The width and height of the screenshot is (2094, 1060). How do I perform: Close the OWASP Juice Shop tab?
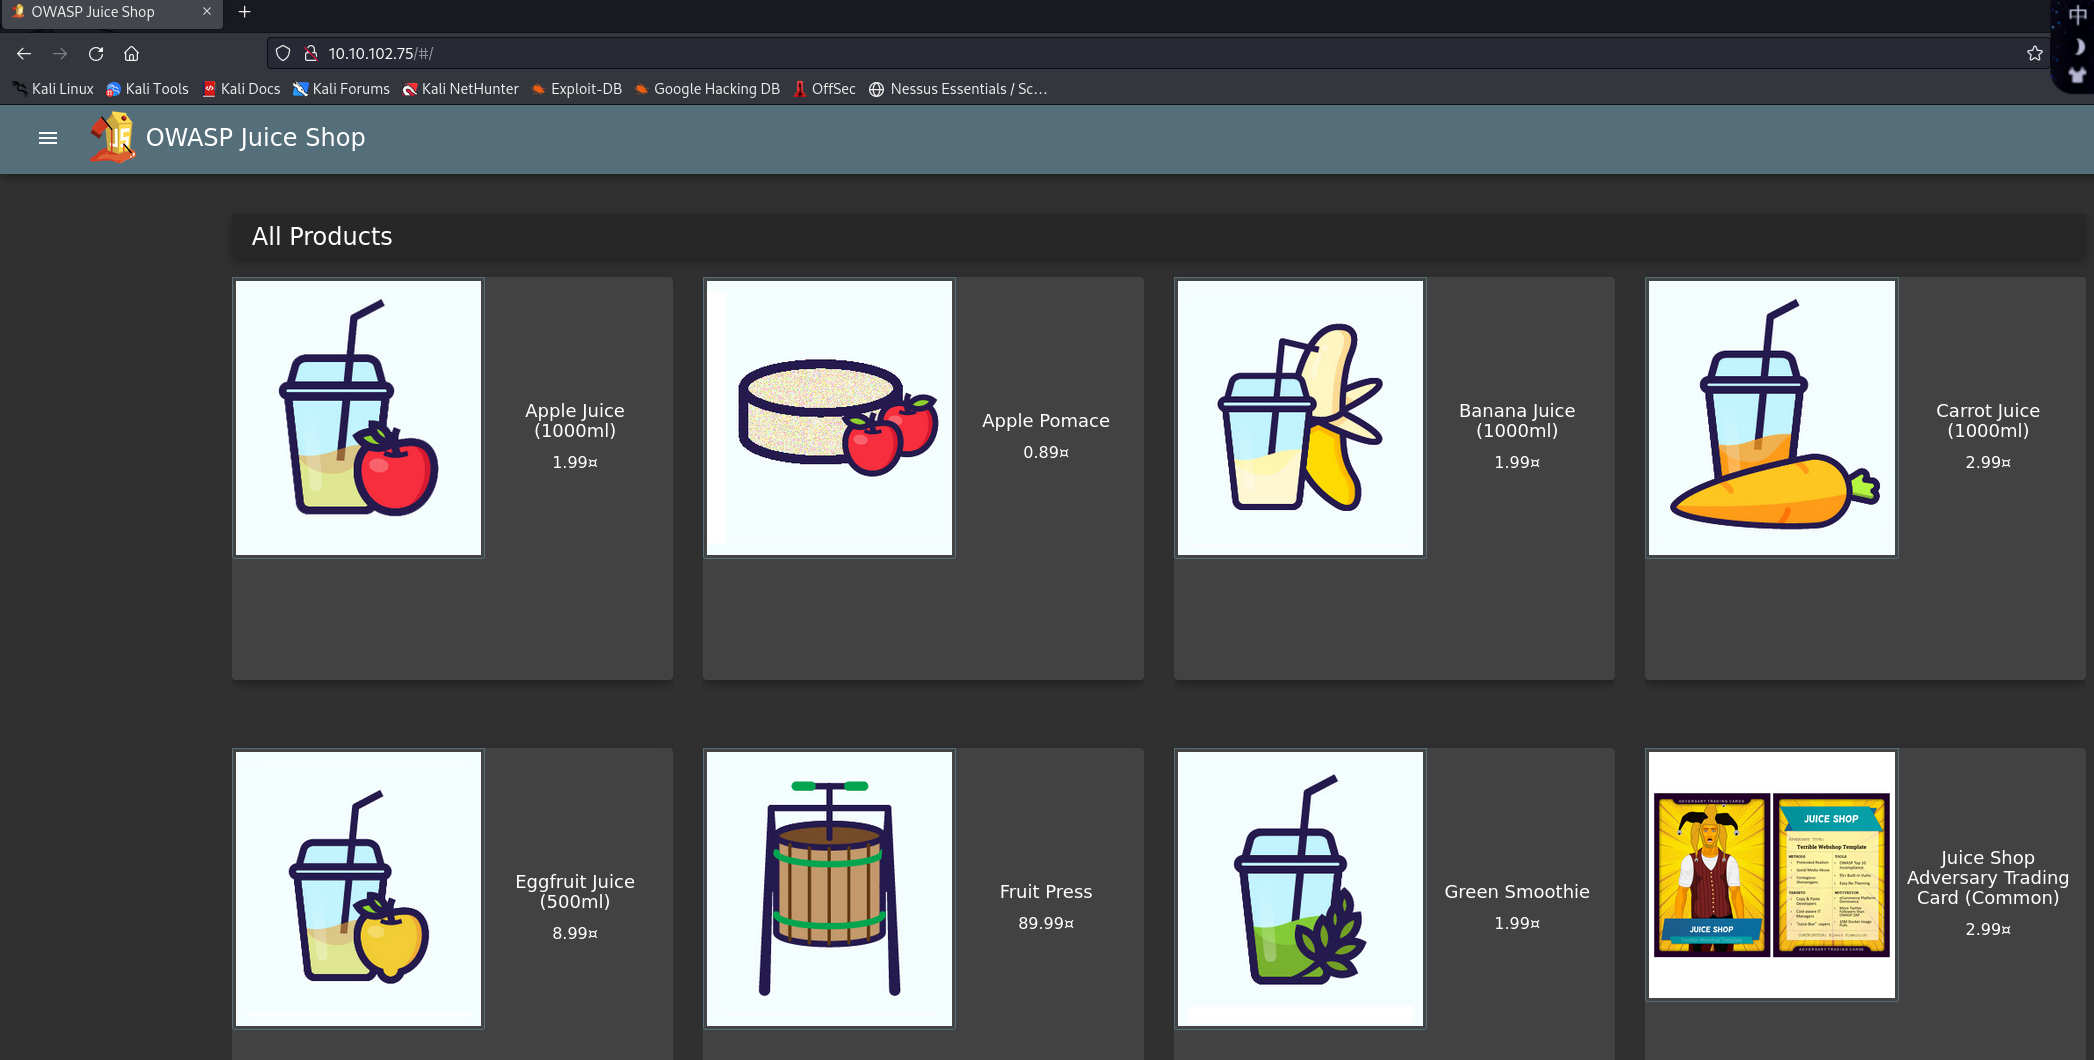pos(207,12)
